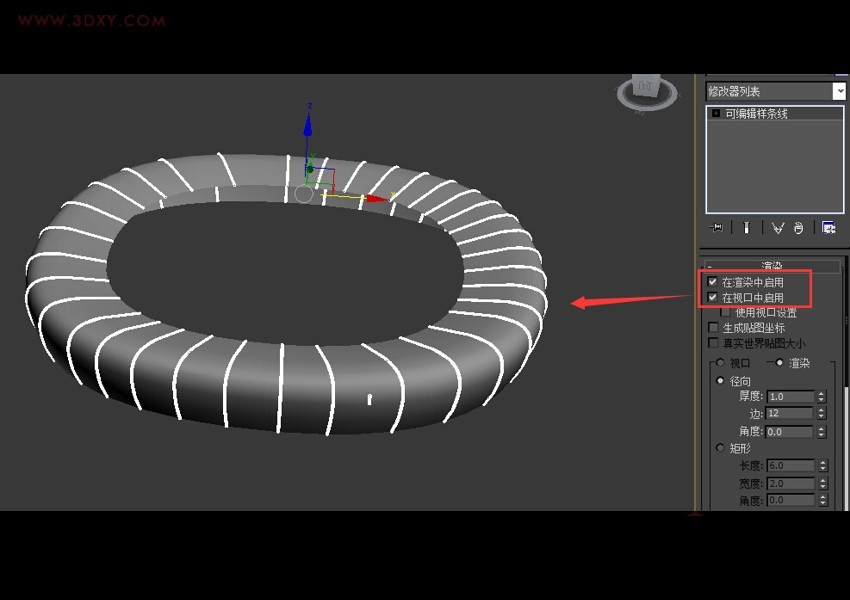The image size is (850, 600).
Task: Uncheck 在视口中启用 checkbox
Action: pos(712,297)
